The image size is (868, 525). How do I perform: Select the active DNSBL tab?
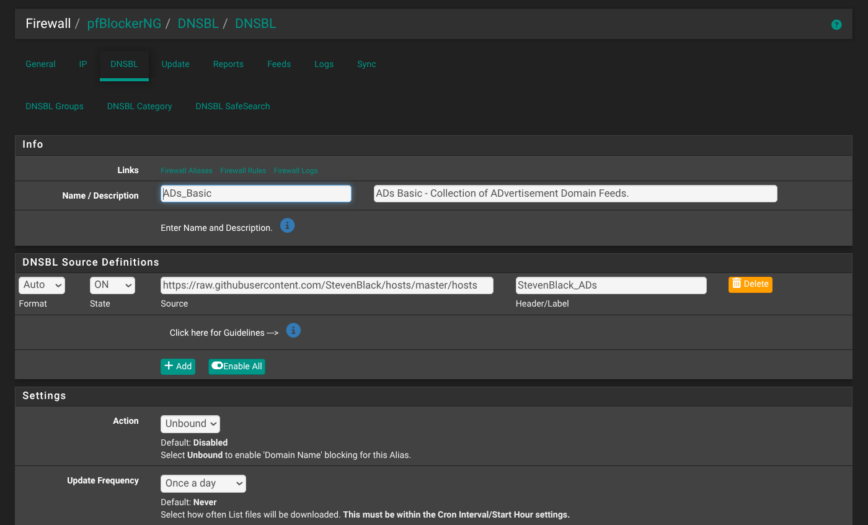pos(124,64)
